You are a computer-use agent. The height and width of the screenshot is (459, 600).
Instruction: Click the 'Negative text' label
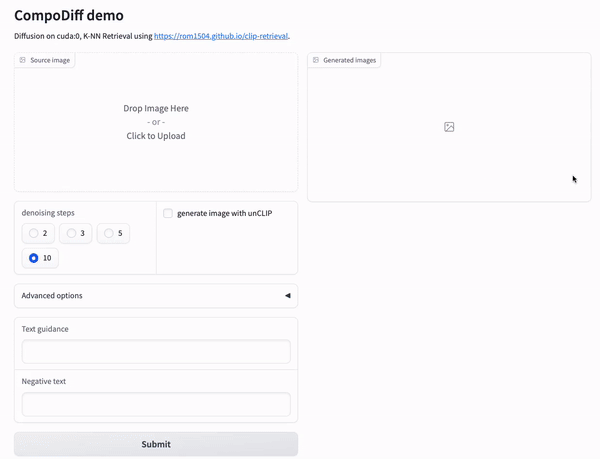point(44,381)
